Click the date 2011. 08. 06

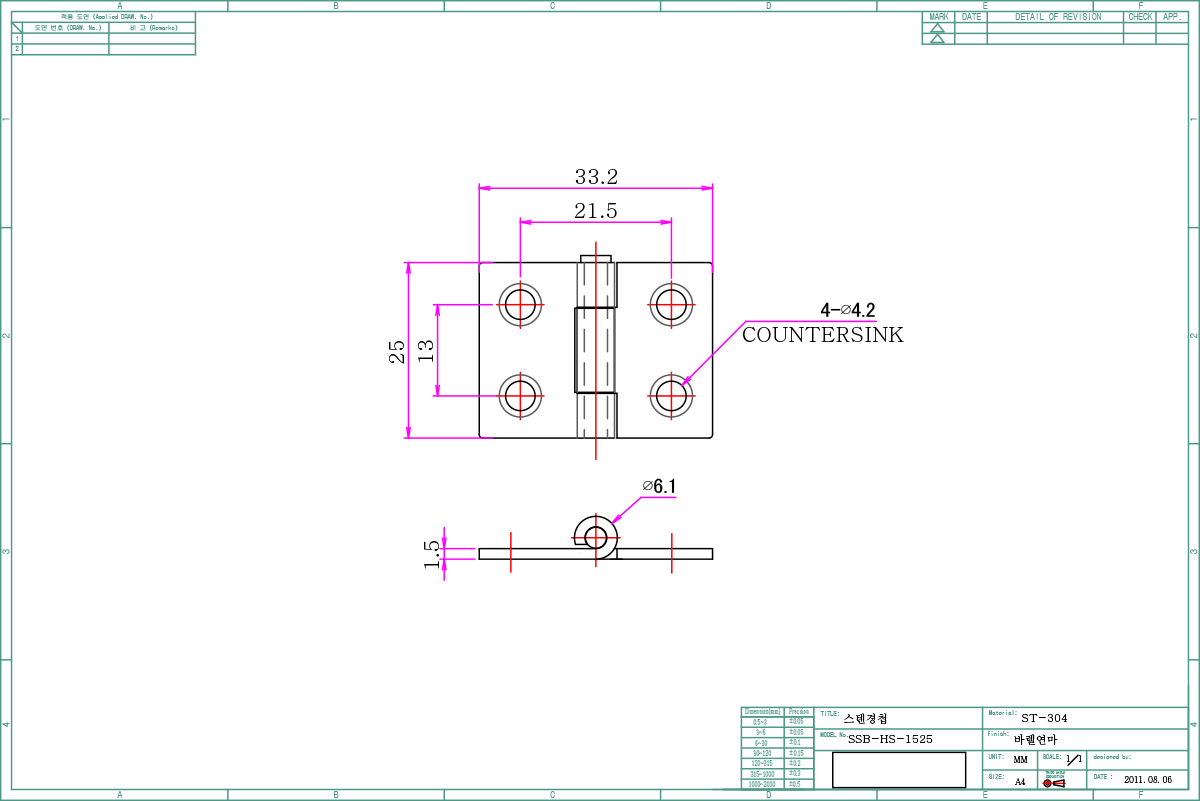tap(1147, 779)
